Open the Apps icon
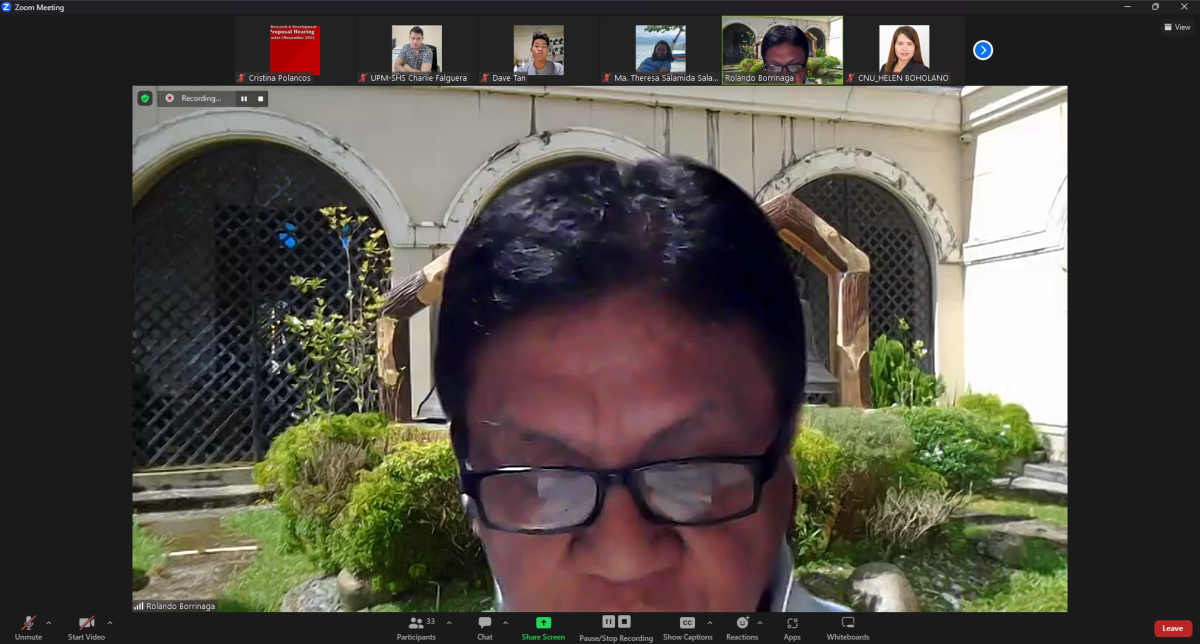The height and width of the screenshot is (644, 1200). (792, 622)
